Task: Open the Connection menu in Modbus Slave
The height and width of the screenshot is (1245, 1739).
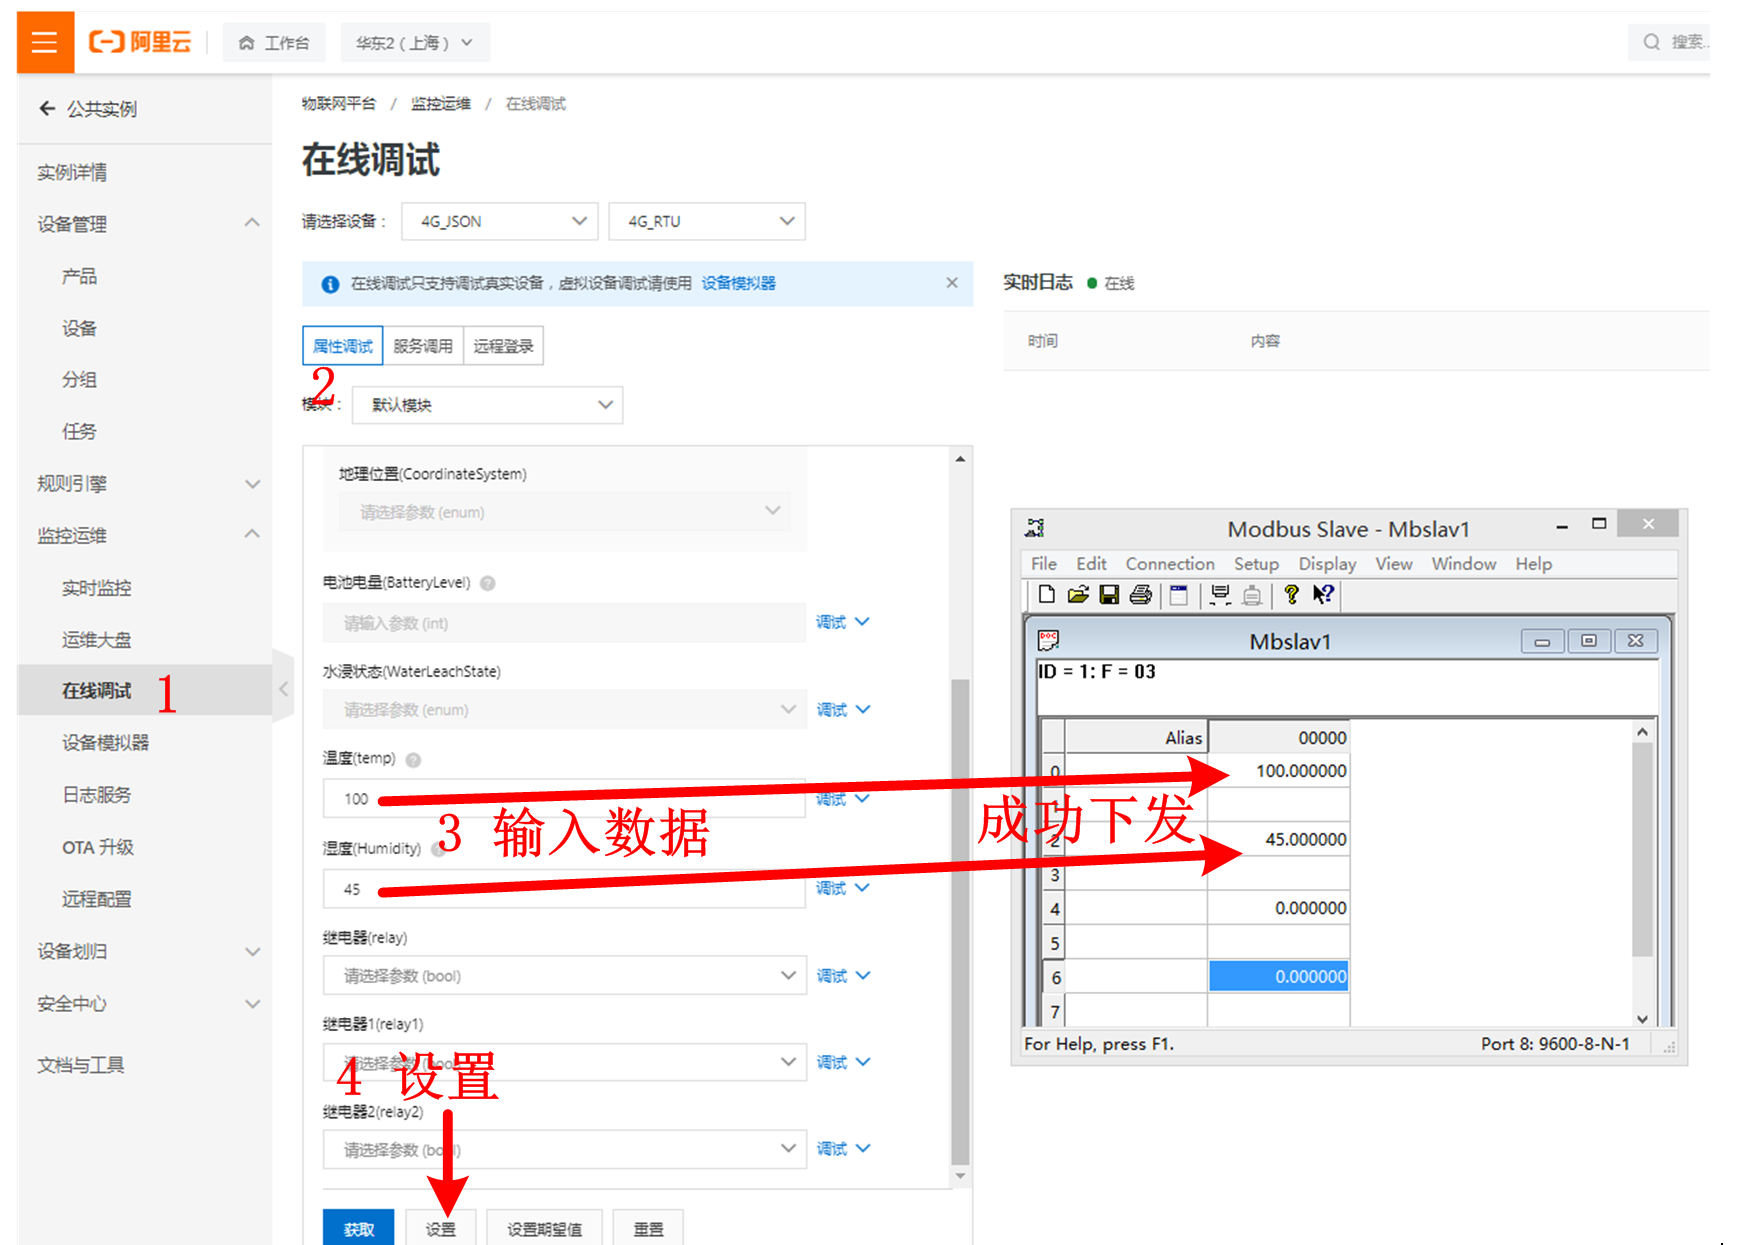Action: 1169,564
